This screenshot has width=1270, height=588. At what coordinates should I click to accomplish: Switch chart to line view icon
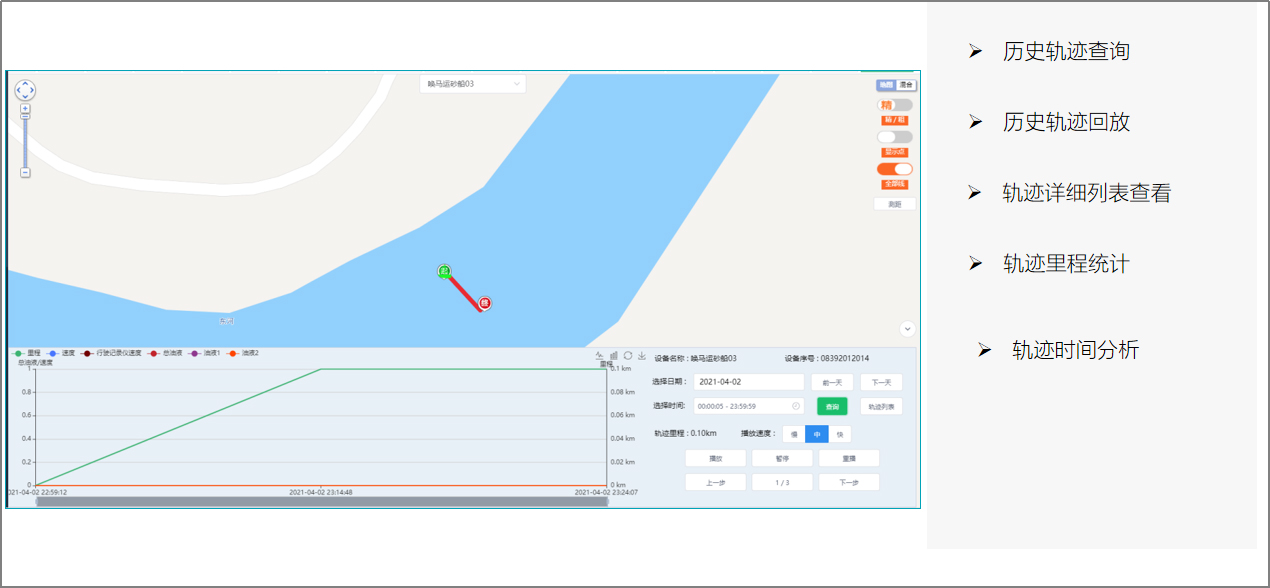[x=600, y=356]
